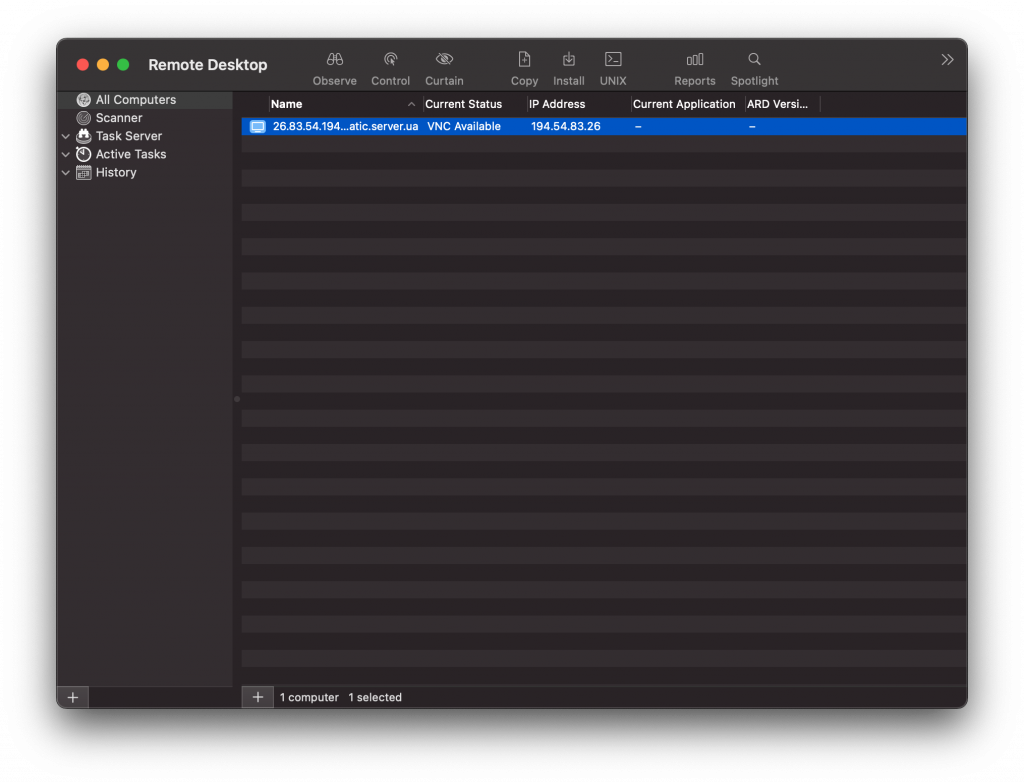Viewport: 1024px width, 783px height.
Task: Click the Task Server icon
Action: (x=84, y=136)
